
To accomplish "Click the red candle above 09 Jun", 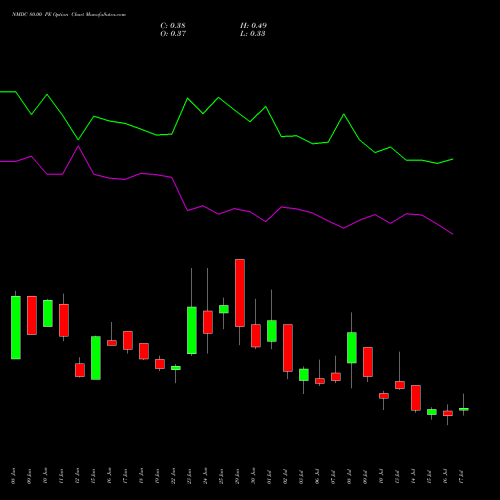I will tap(32, 315).
